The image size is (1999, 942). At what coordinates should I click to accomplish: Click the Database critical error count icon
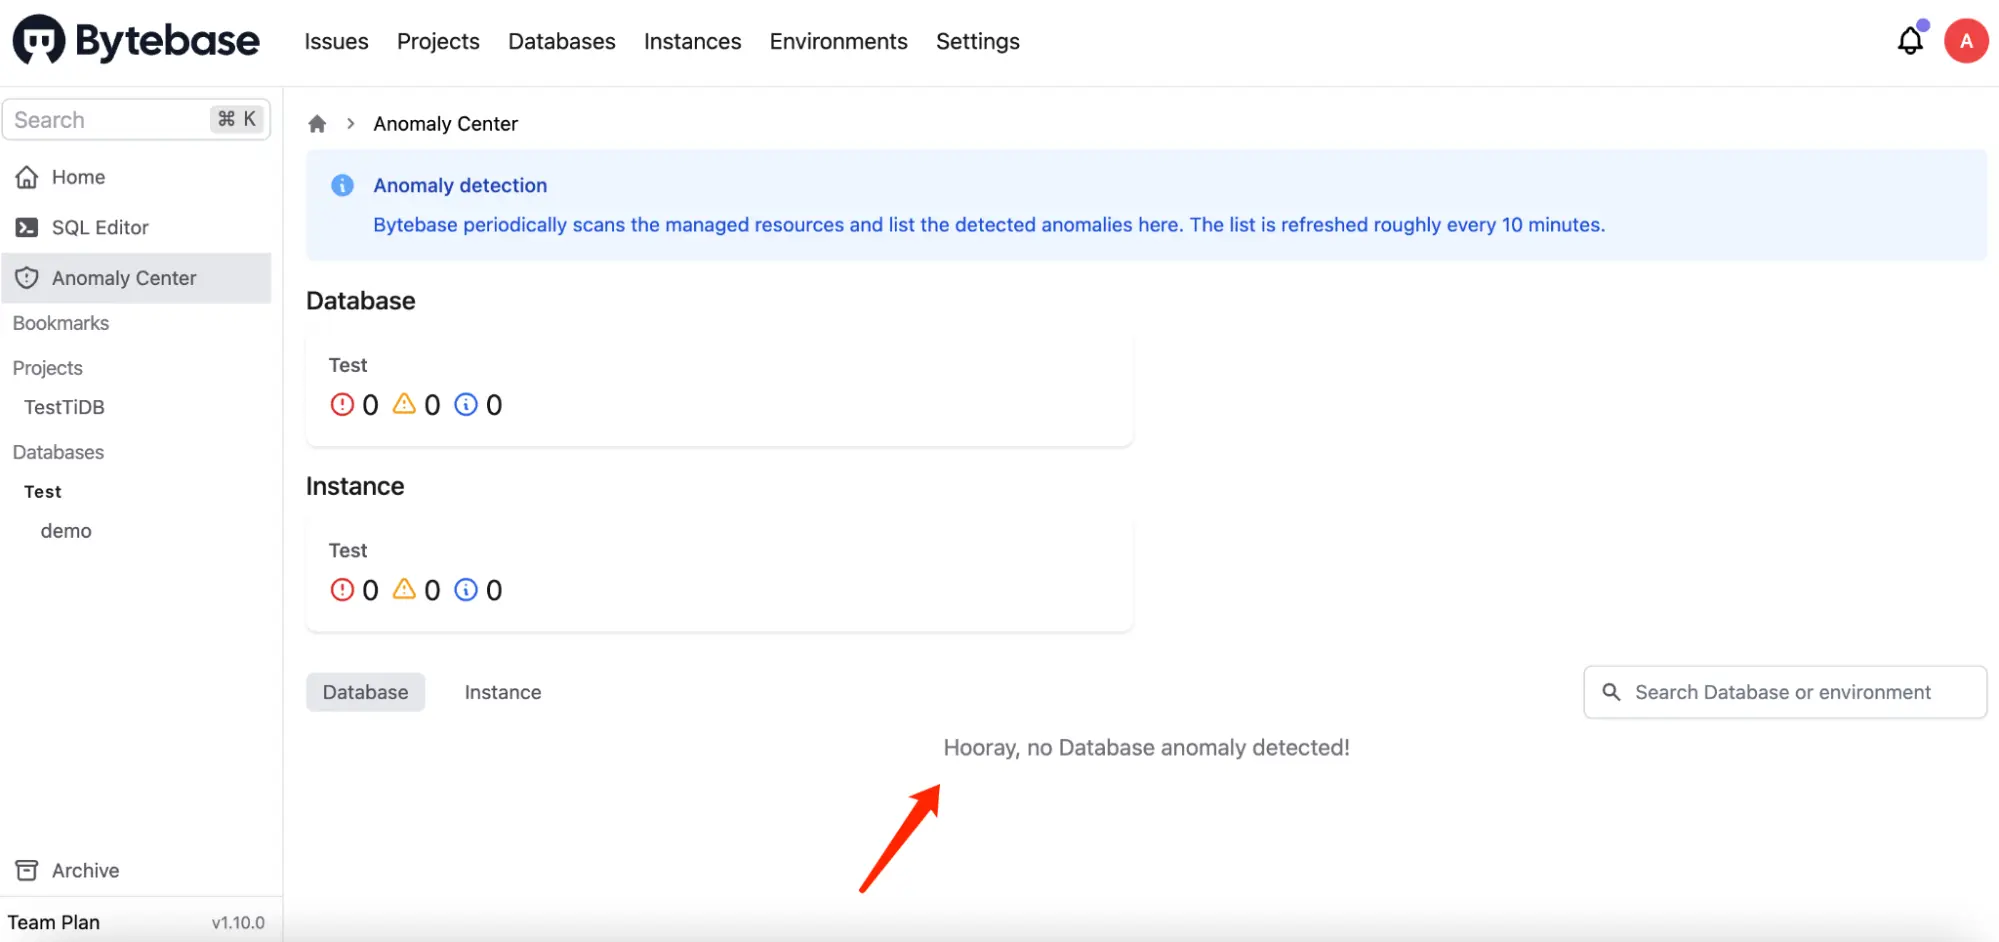pos(342,404)
